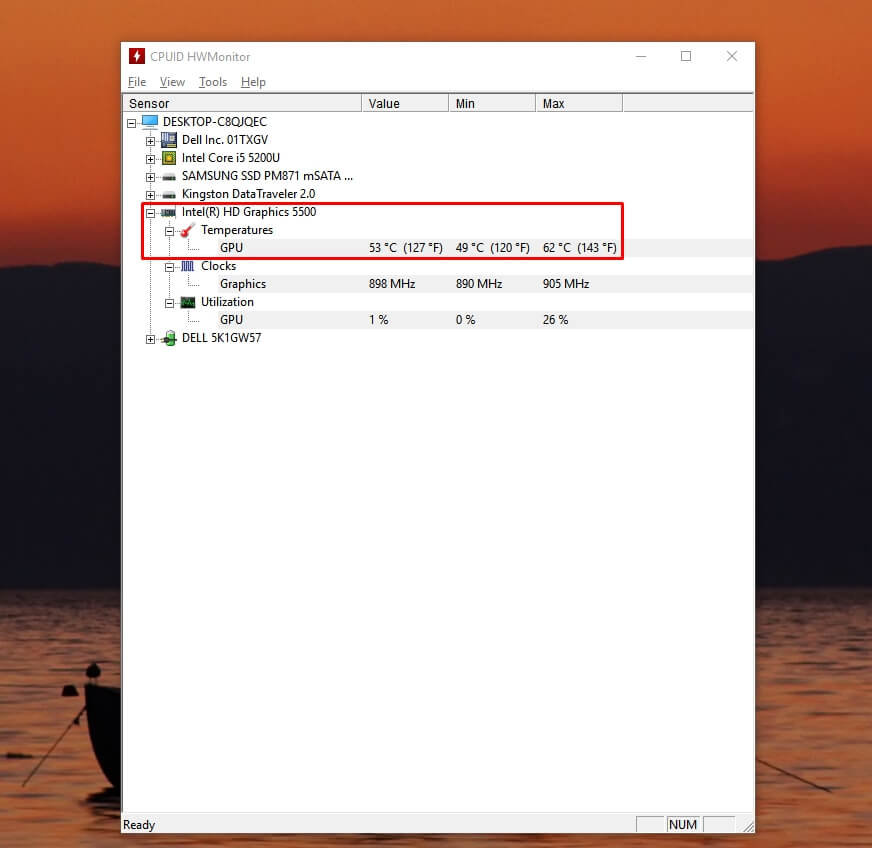The height and width of the screenshot is (848, 872).
Task: Select the Utilization meter icon
Action: click(186, 301)
